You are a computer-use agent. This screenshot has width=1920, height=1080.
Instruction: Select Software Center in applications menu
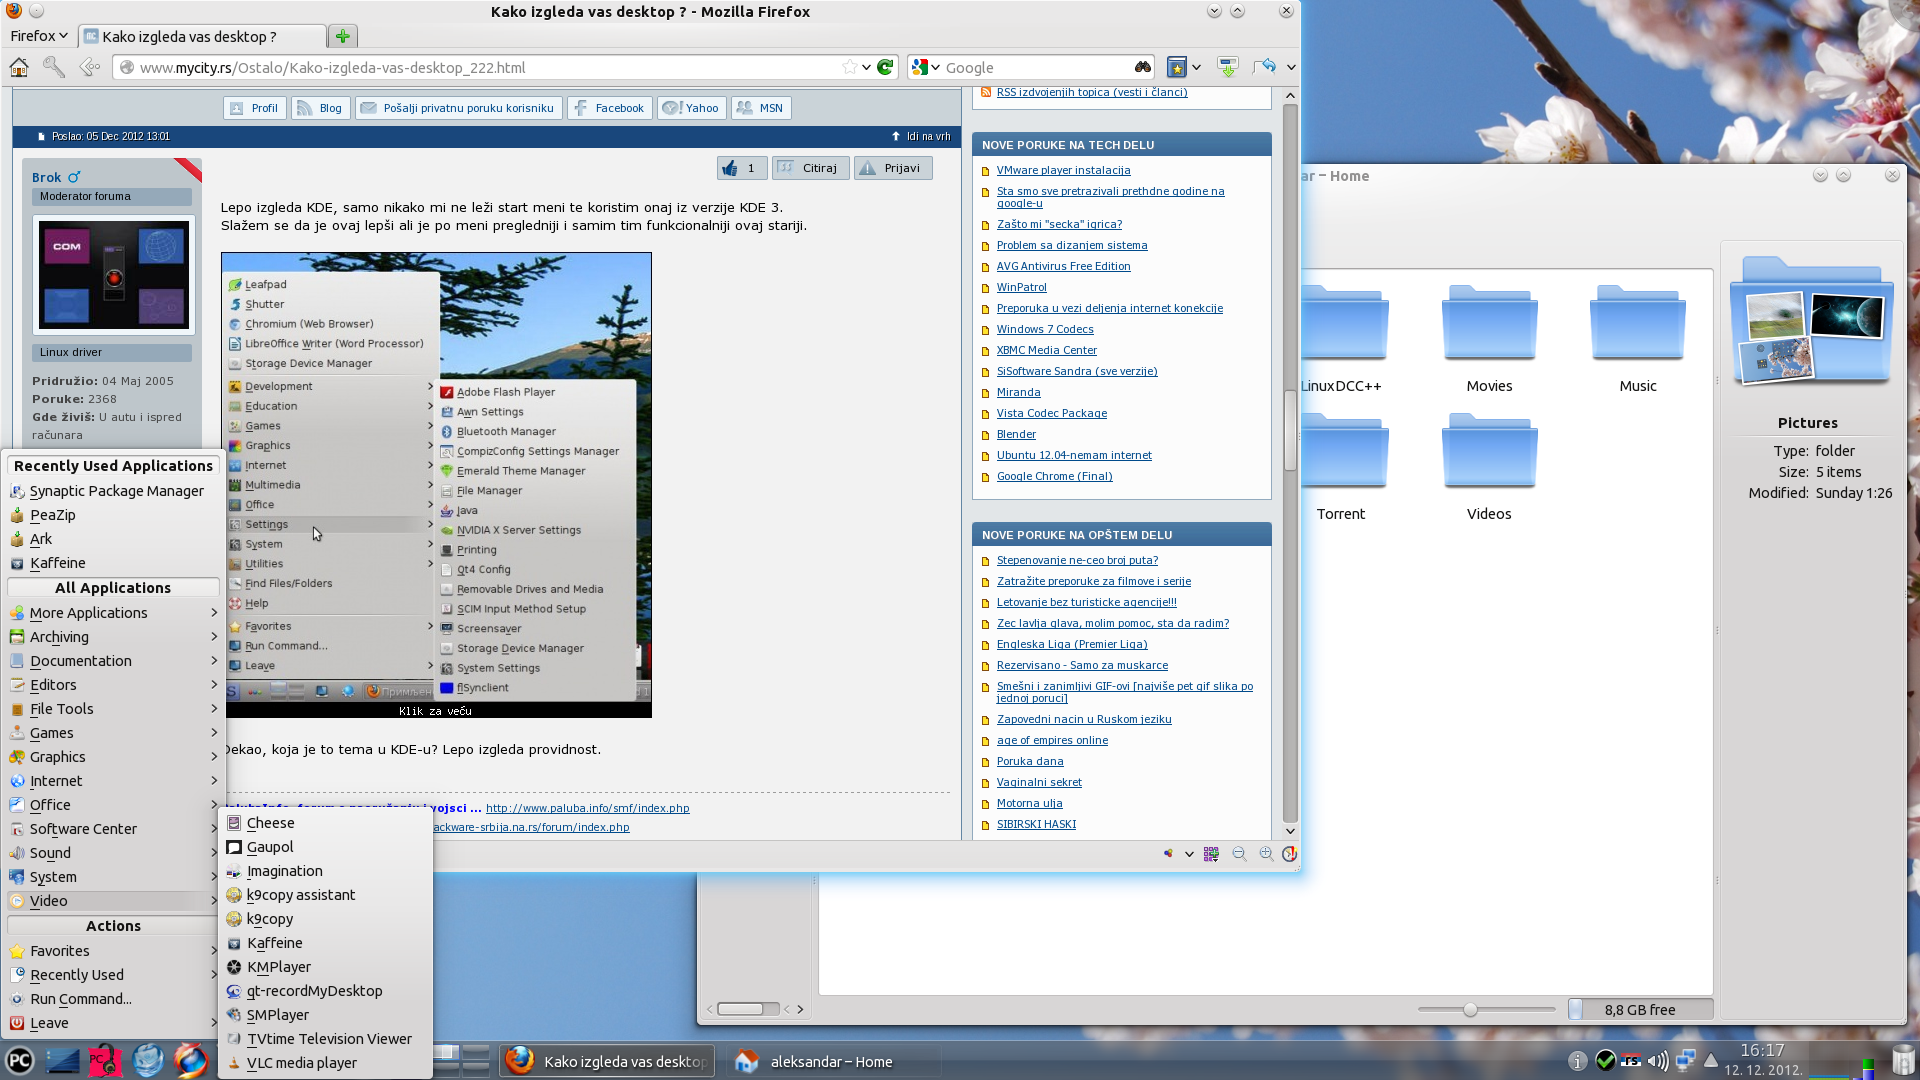point(83,829)
